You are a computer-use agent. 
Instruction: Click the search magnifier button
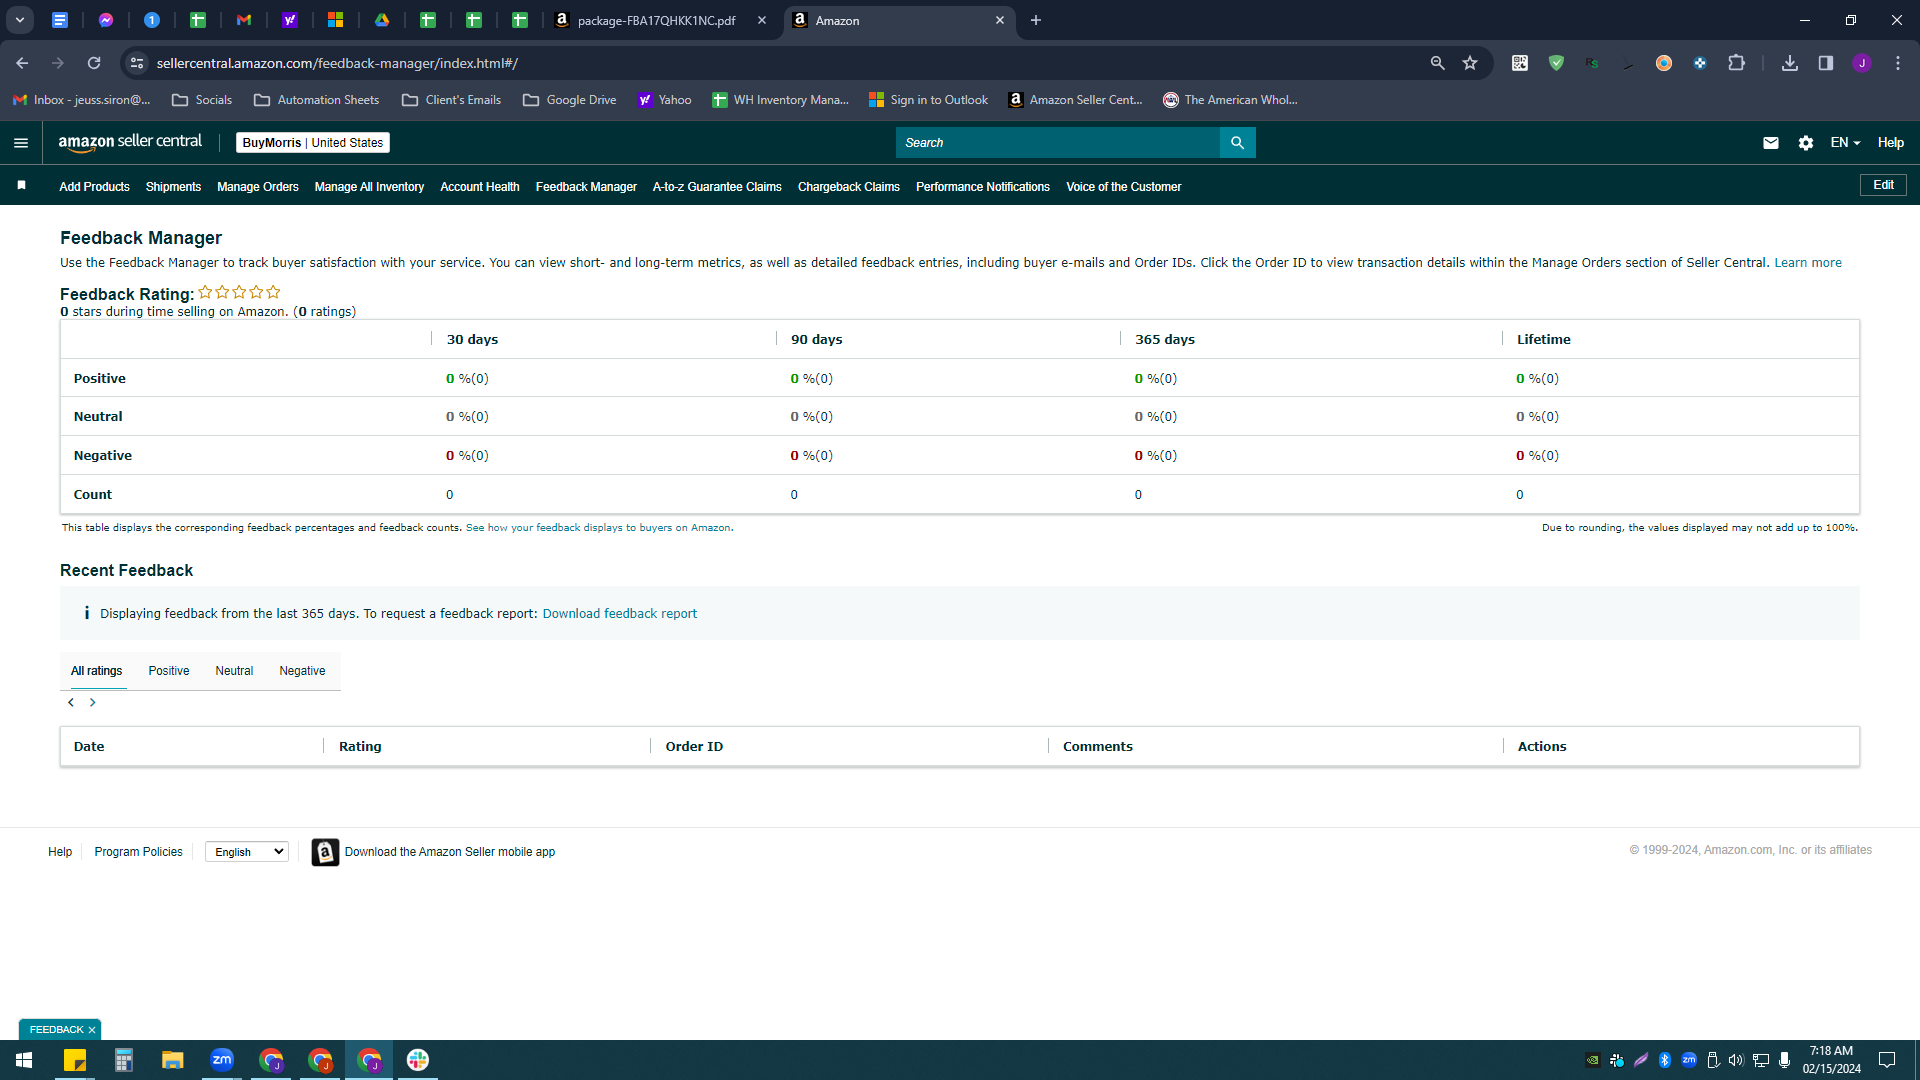pyautogui.click(x=1237, y=143)
